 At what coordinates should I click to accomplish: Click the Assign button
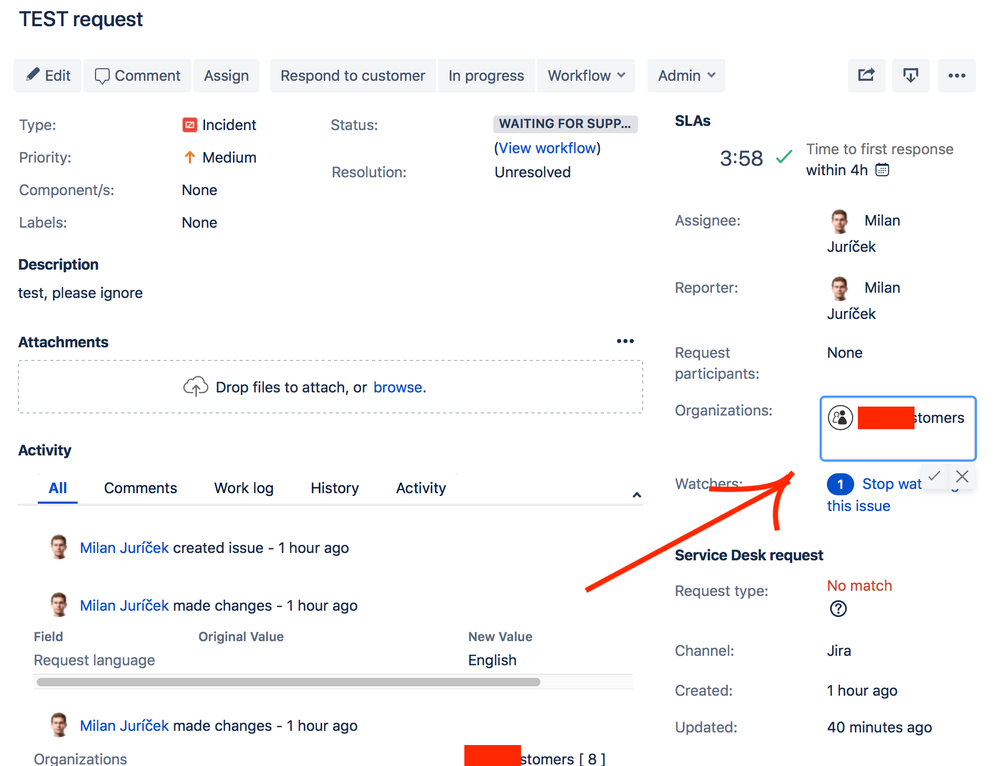coord(226,76)
